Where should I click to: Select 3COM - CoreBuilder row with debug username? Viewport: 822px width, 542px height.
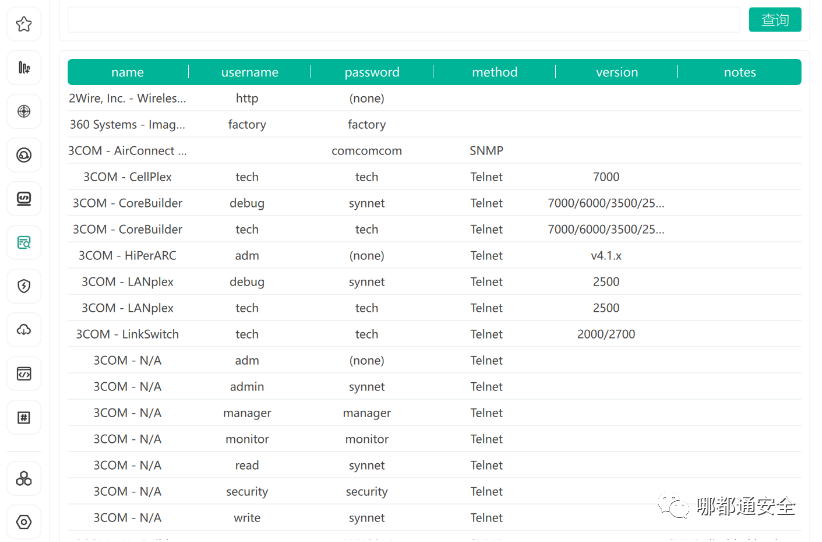(434, 203)
